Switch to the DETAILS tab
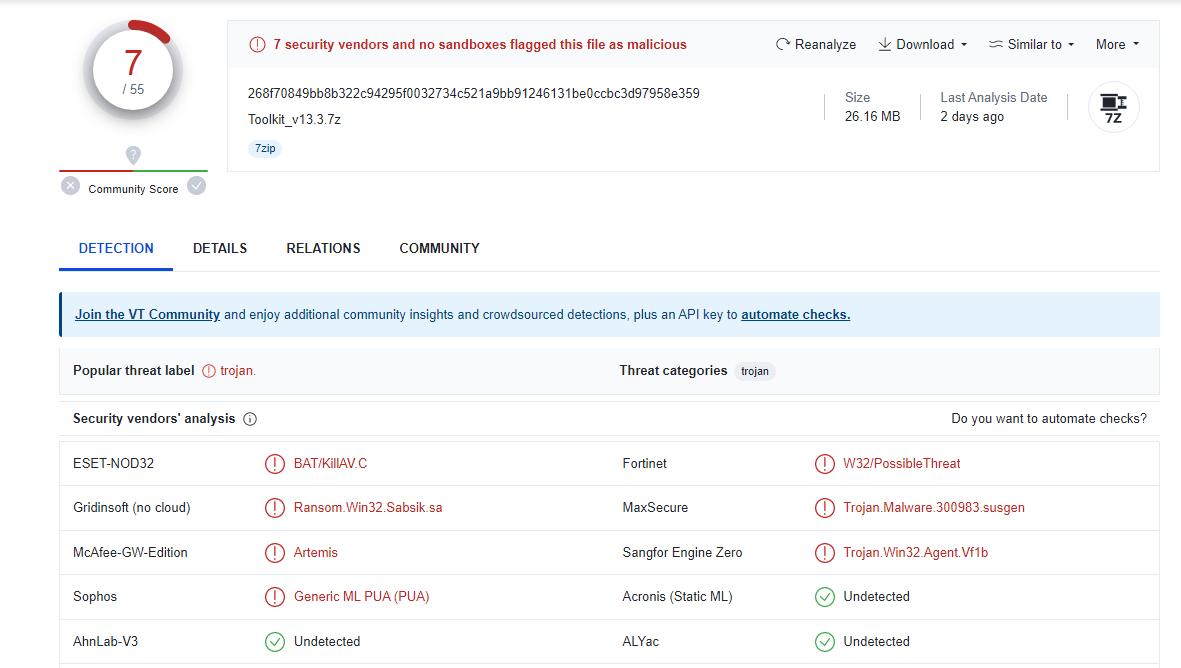The height and width of the screenshot is (668, 1181). (220, 248)
